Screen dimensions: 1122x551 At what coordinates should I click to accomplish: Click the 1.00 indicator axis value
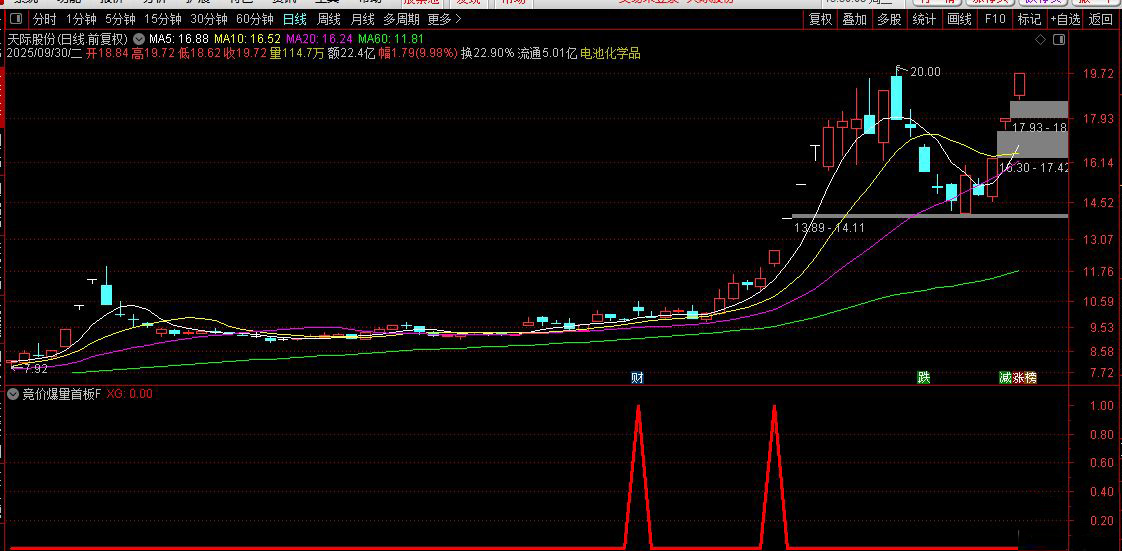(x=1101, y=405)
